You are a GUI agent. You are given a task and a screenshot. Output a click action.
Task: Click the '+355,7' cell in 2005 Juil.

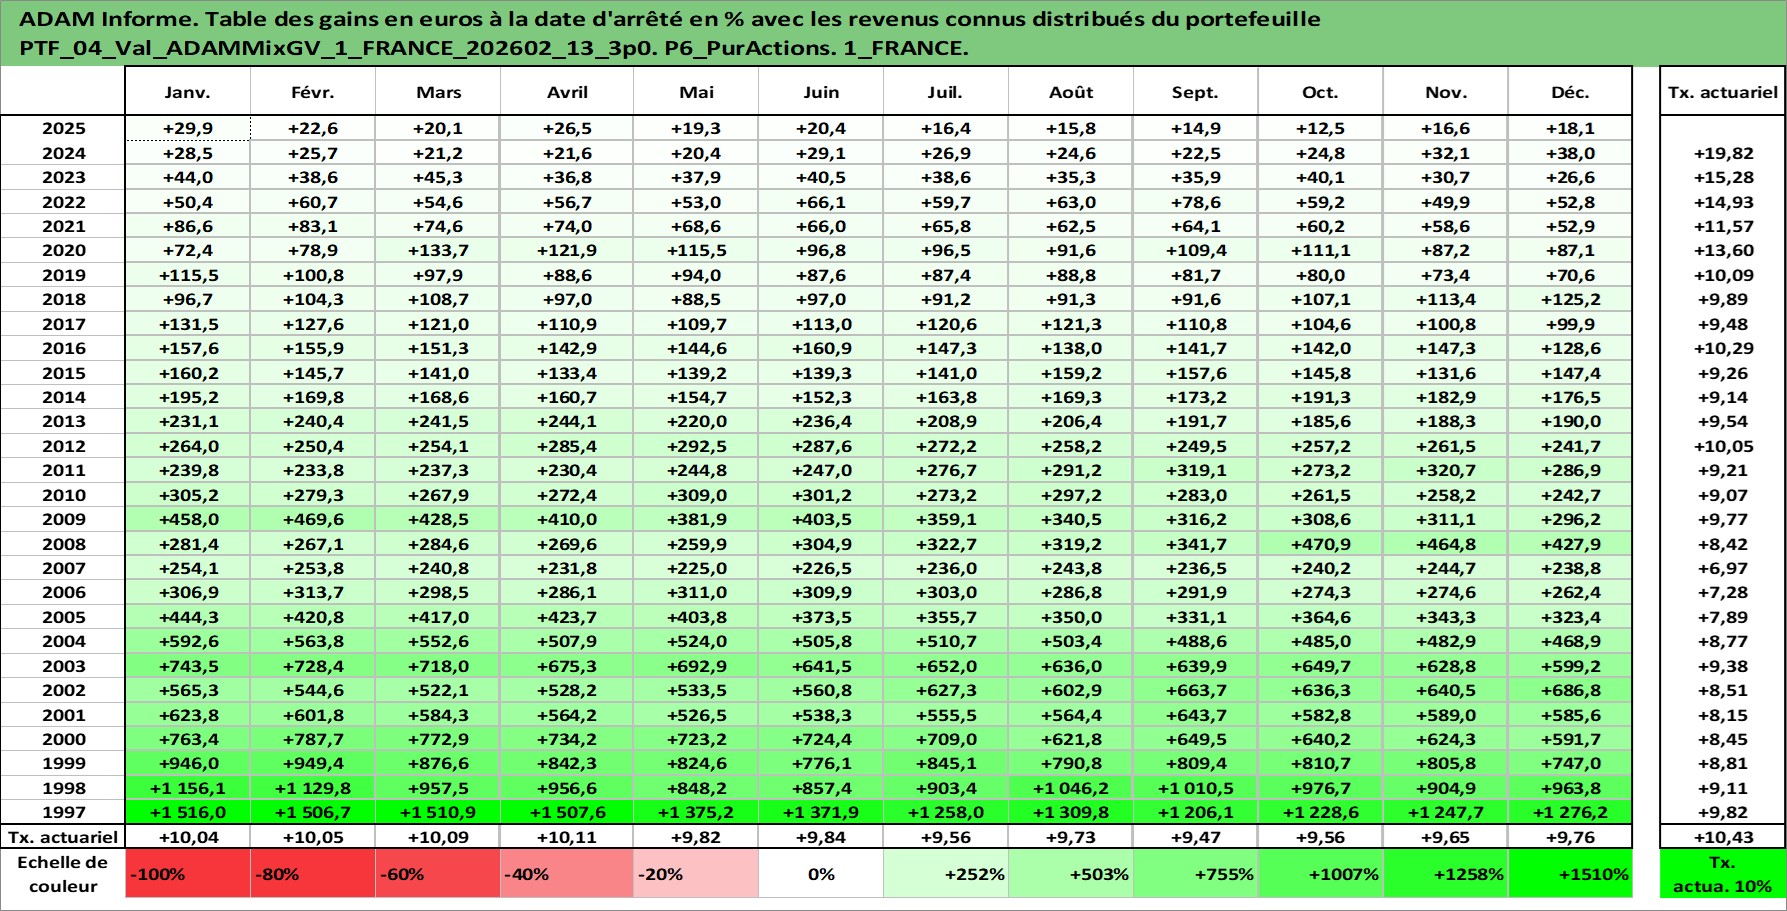945,617
